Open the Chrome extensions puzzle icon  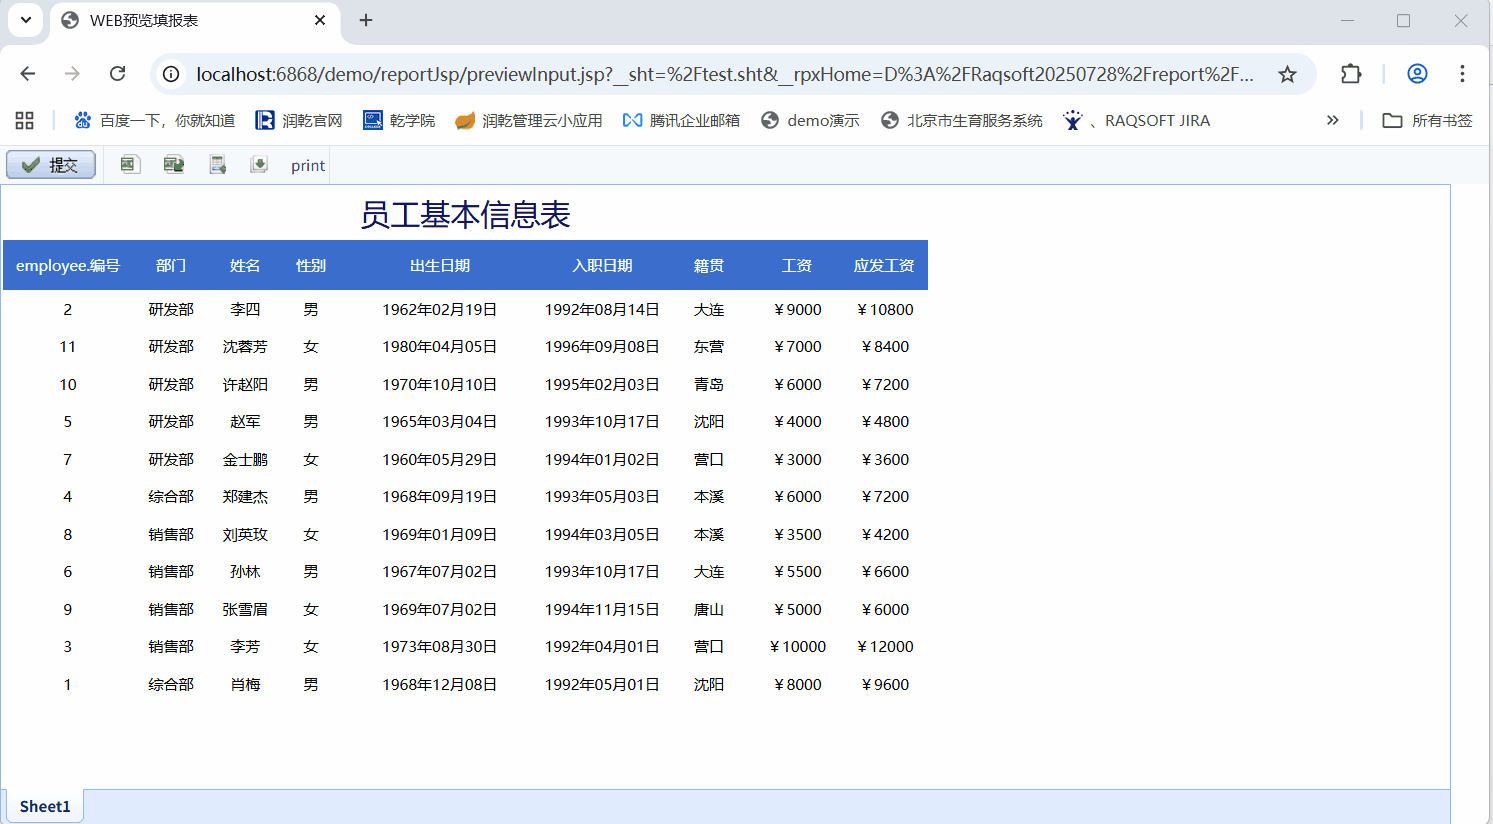(1351, 74)
